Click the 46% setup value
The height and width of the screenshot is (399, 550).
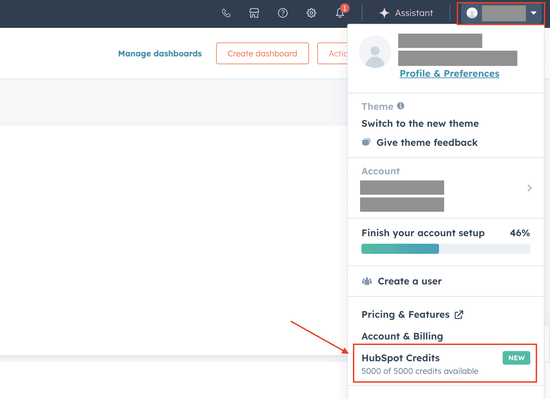520,233
